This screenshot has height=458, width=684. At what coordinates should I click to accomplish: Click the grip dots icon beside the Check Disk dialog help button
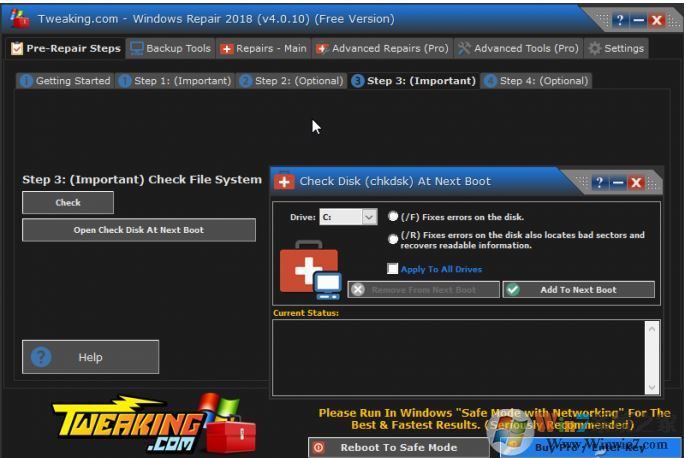click(582, 181)
